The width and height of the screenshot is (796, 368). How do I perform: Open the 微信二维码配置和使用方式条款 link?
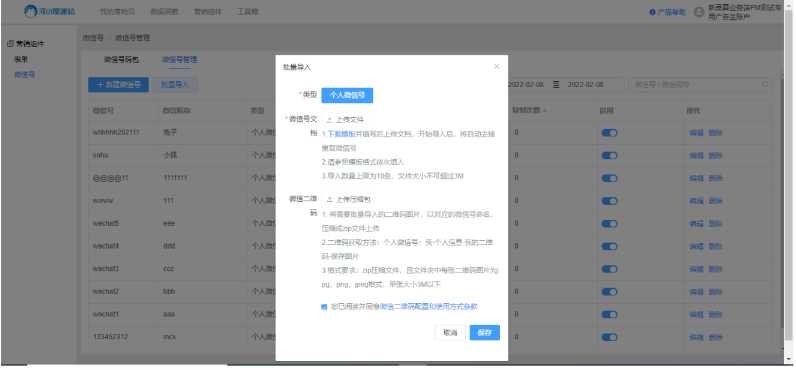click(429, 307)
